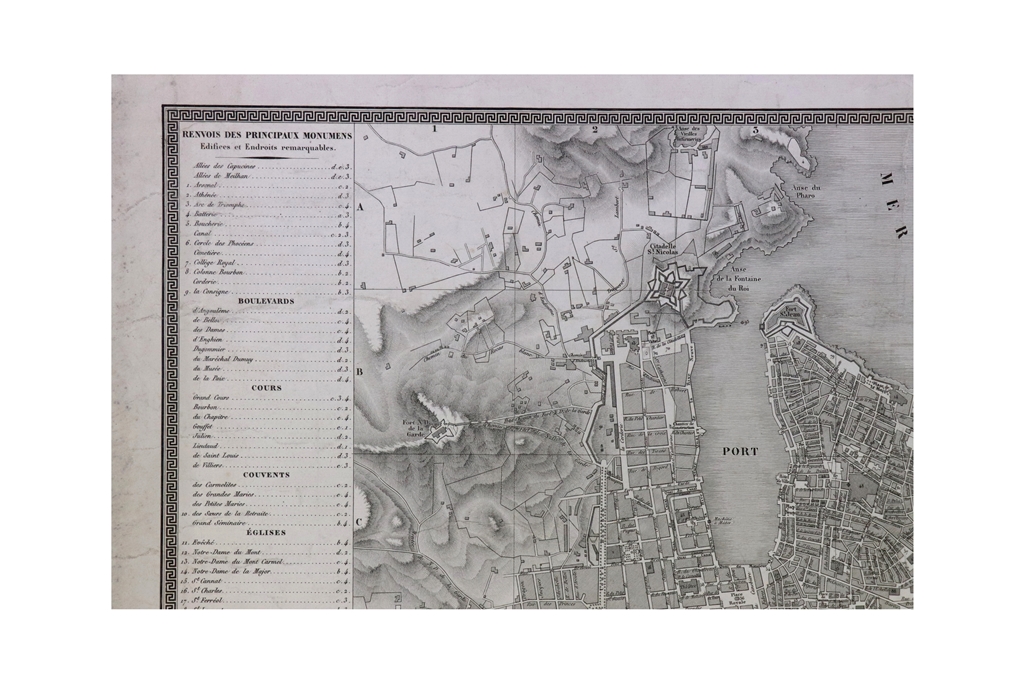The width and height of the screenshot is (1024, 683).
Task: Click the "BOULEVARDS" section heading
Action: [266, 302]
